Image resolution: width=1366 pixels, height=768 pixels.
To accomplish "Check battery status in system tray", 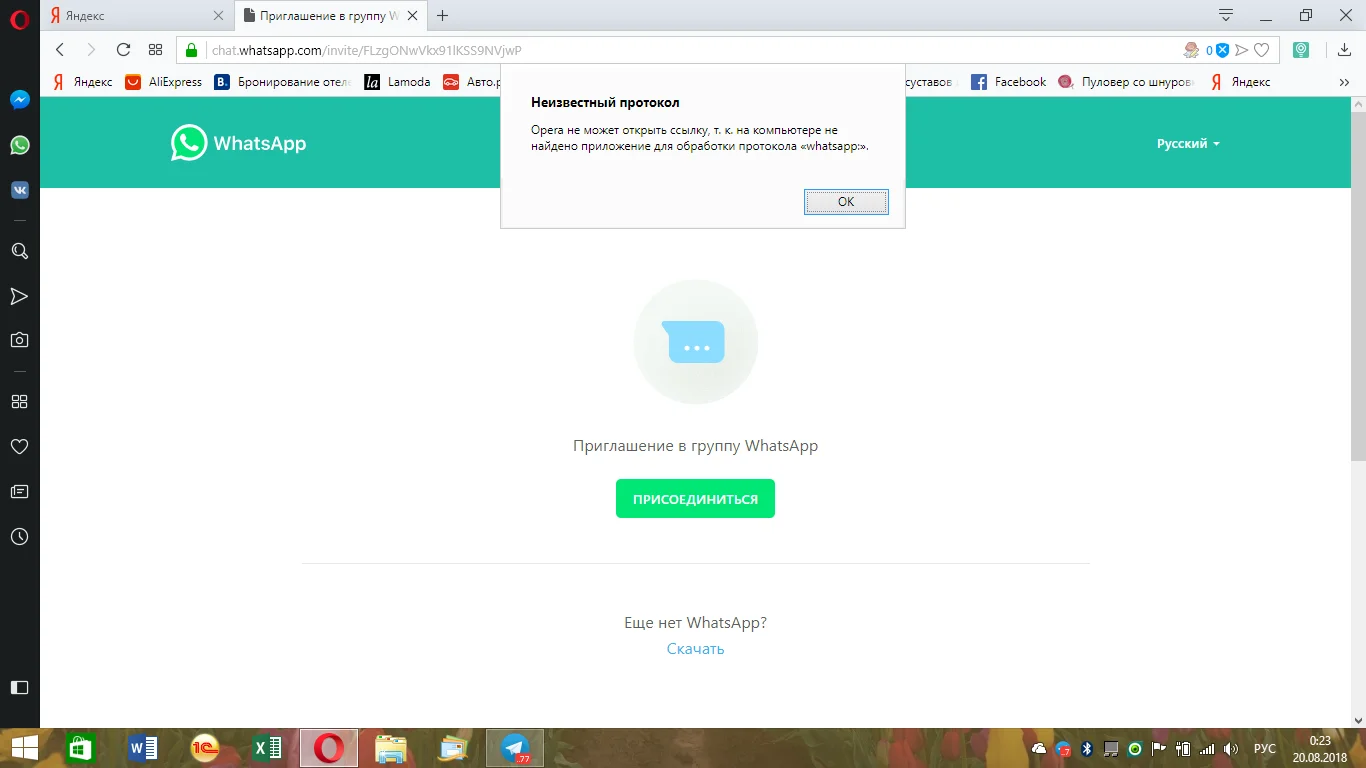I will 1183,749.
